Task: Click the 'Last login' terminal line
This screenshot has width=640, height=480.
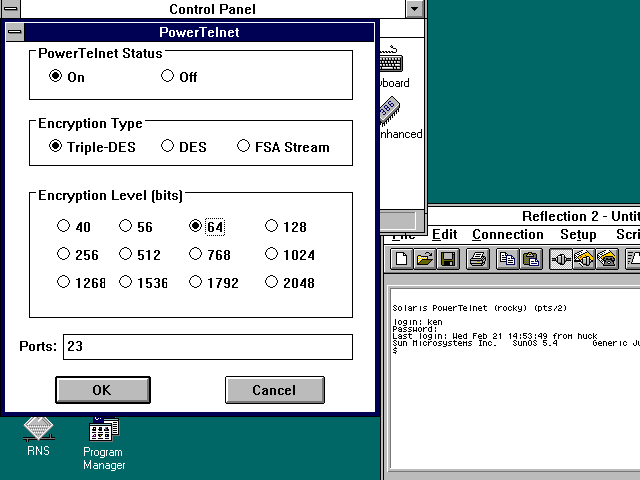Action: (495, 336)
